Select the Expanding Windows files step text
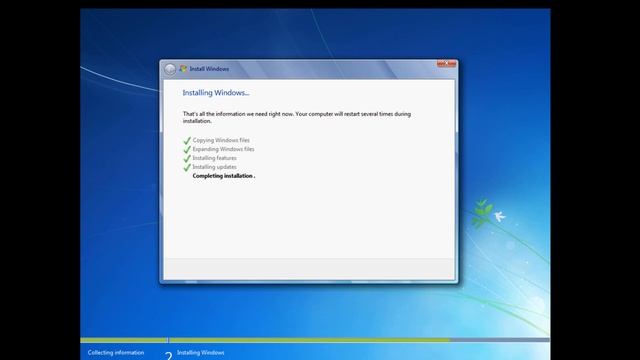This screenshot has width=640, height=360. coord(223,149)
